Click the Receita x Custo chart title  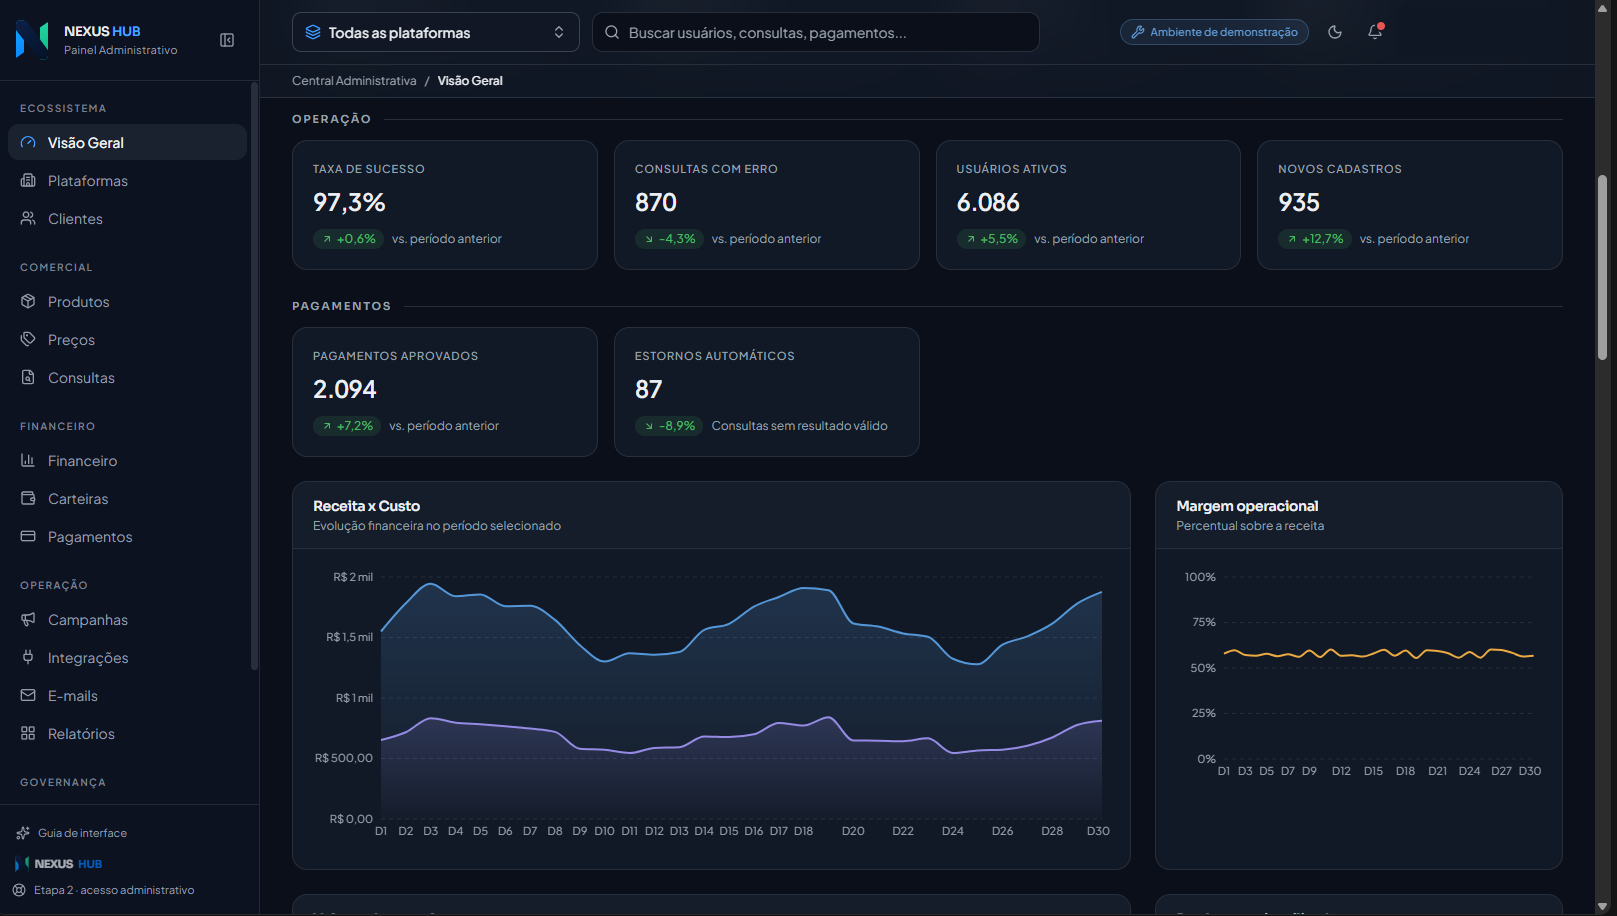pyautogui.click(x=366, y=506)
